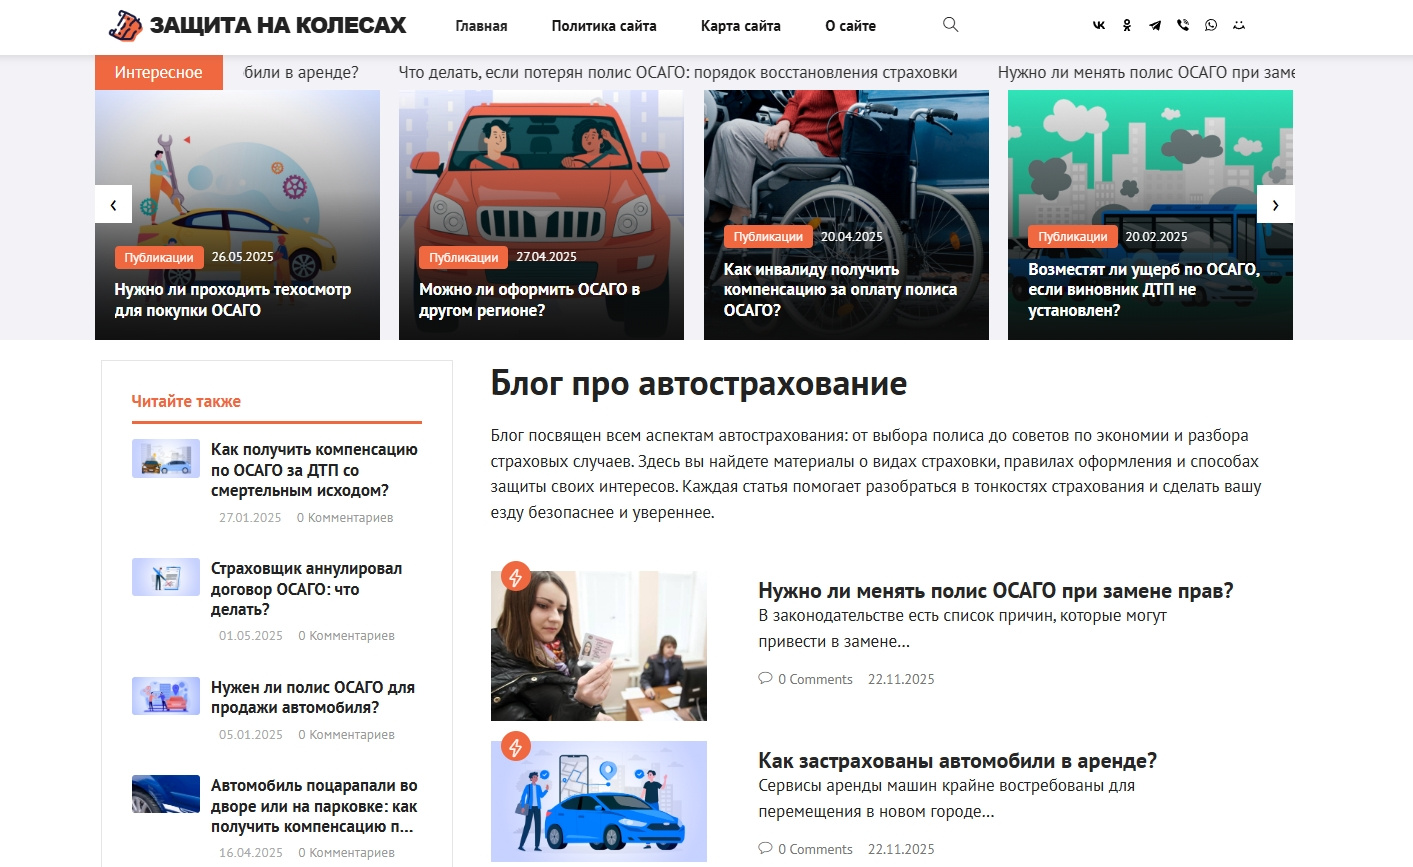Viewport: 1413px width, 867px height.
Task: Click date 22.11.2025 under 'Нужно ли менять полис'
Action: coord(901,679)
